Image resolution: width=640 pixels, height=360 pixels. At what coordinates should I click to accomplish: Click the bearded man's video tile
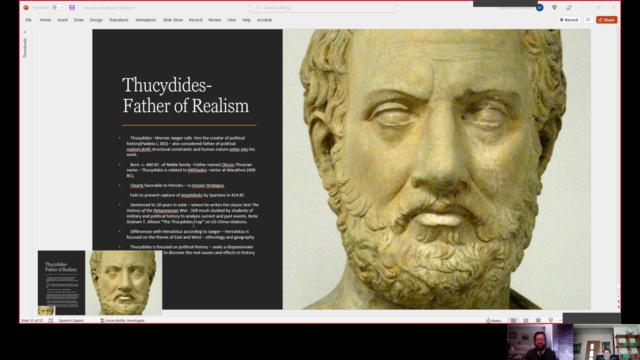point(540,342)
